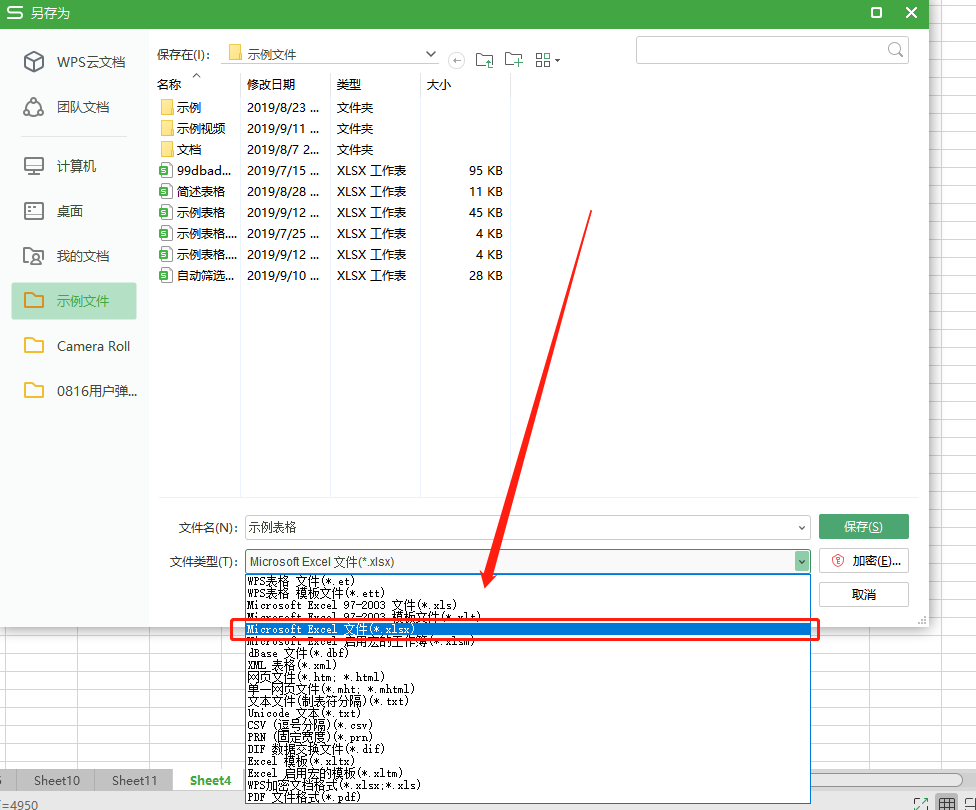The image size is (976, 810).
Task: Click the spreadsheet horizontal scrollbar
Action: (886, 779)
